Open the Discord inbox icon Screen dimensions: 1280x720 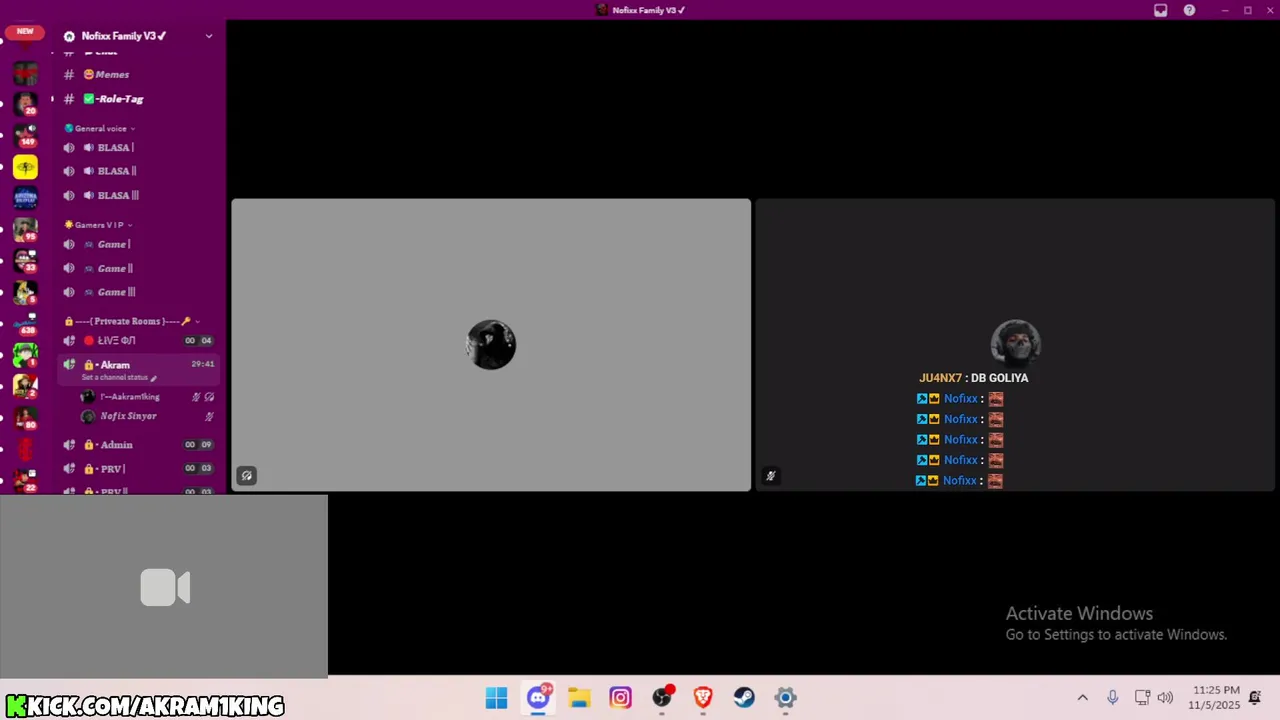1160,10
